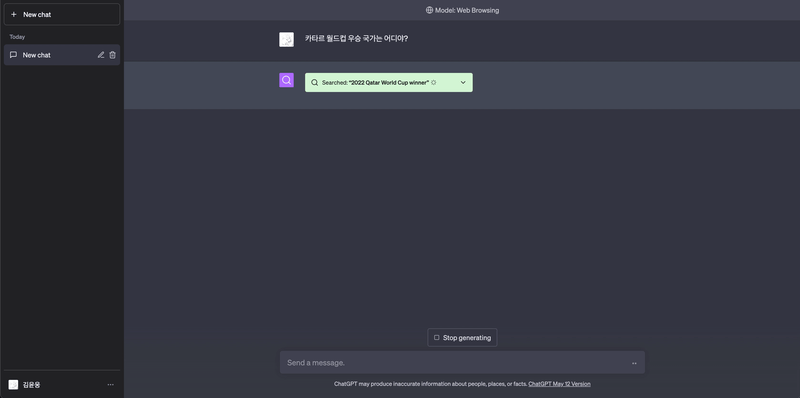Click the Model: Web Browsing label
Screen dimensions: 800x398
[x=467, y=10]
